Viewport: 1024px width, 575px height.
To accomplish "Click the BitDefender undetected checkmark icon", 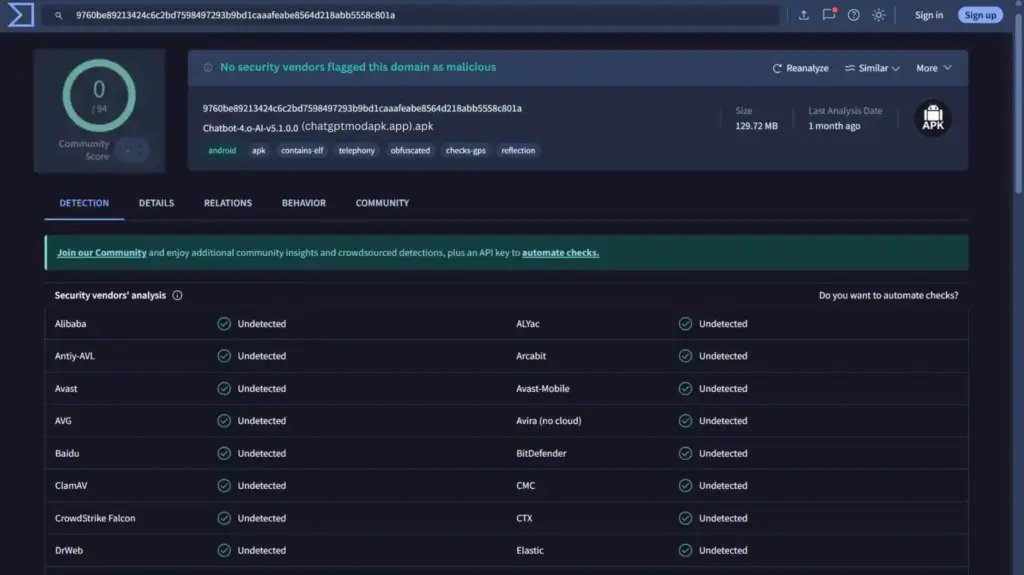I will click(685, 453).
